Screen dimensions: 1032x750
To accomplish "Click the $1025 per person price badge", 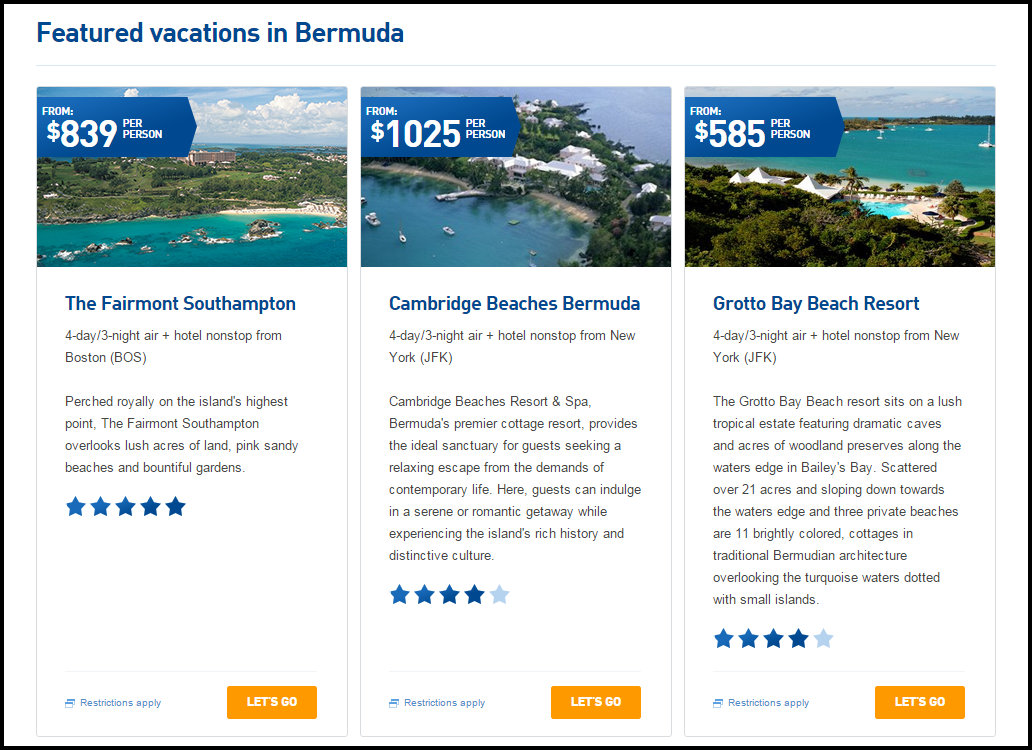I will tap(438, 128).
